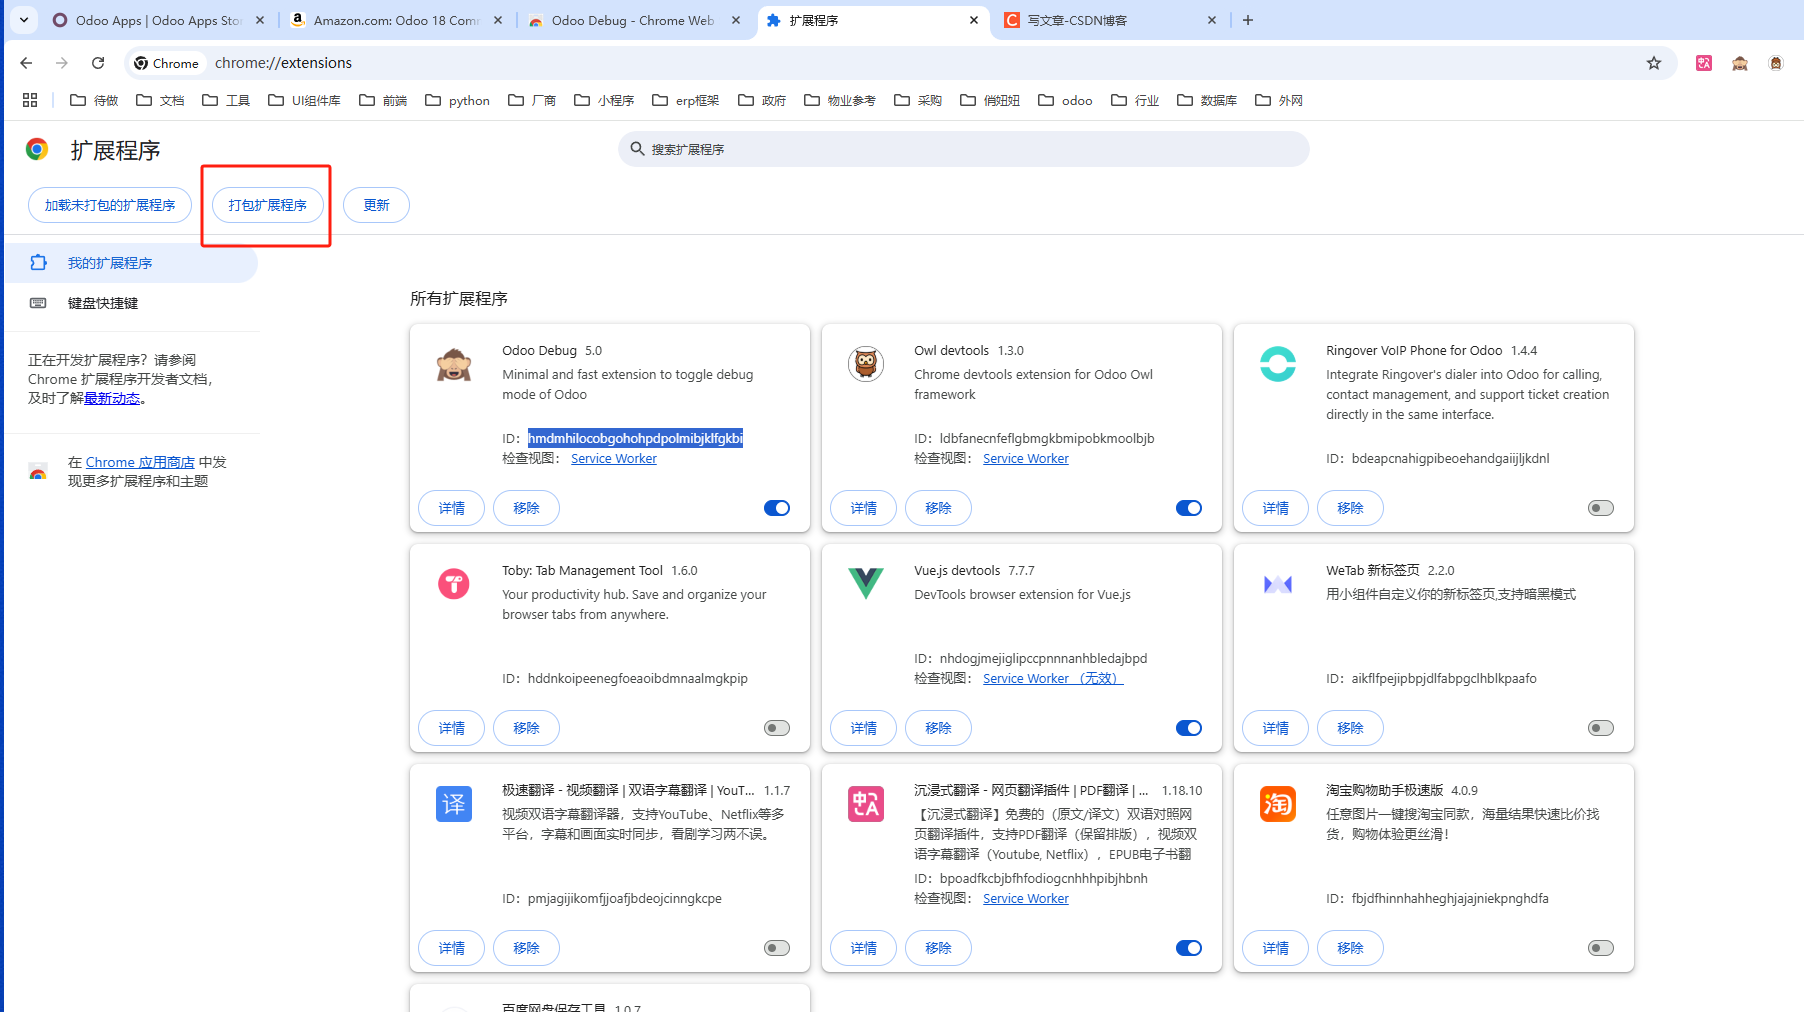1804x1012 pixels.
Task: Click the Toby tab management icon
Action: tap(454, 584)
